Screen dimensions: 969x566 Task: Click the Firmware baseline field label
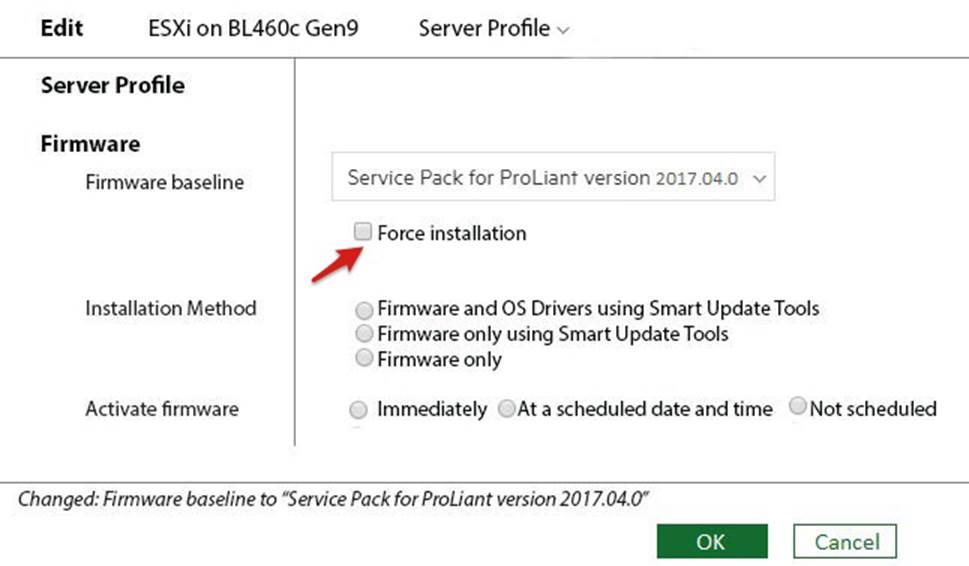click(x=164, y=183)
